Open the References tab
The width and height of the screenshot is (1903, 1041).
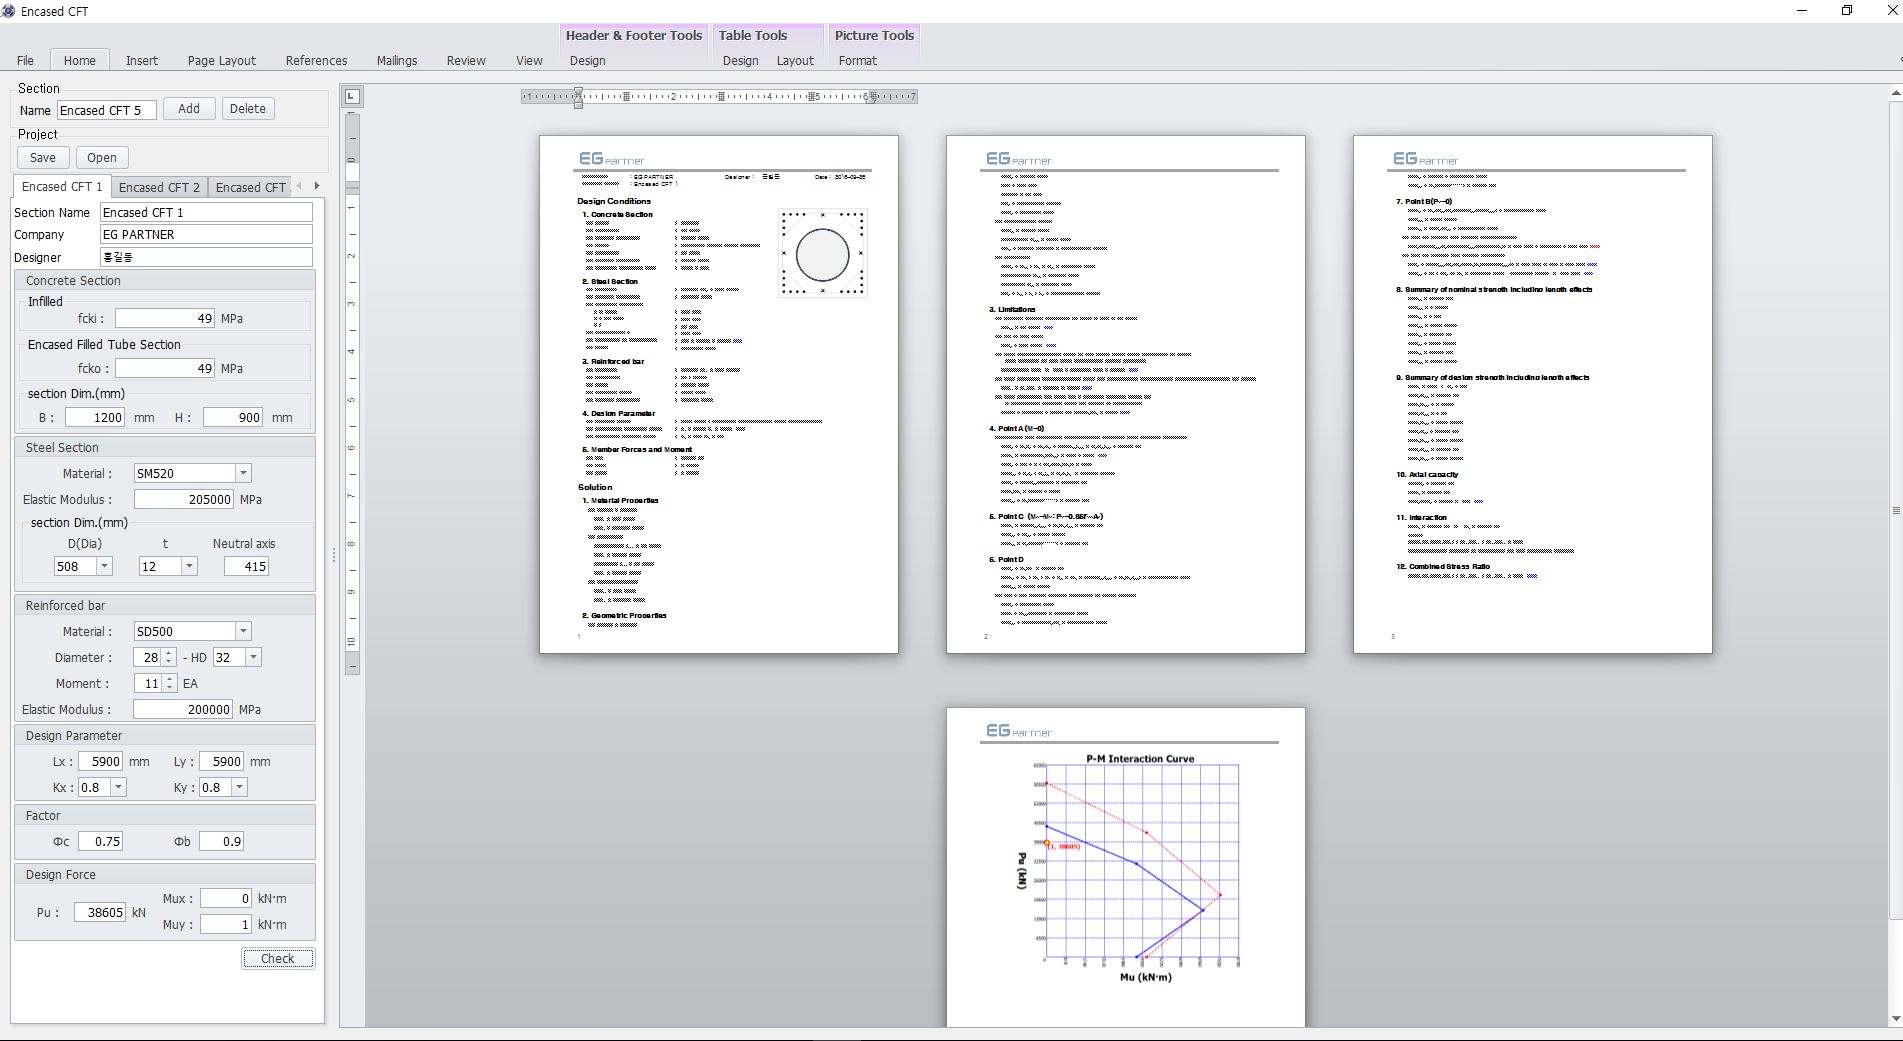[x=316, y=60]
